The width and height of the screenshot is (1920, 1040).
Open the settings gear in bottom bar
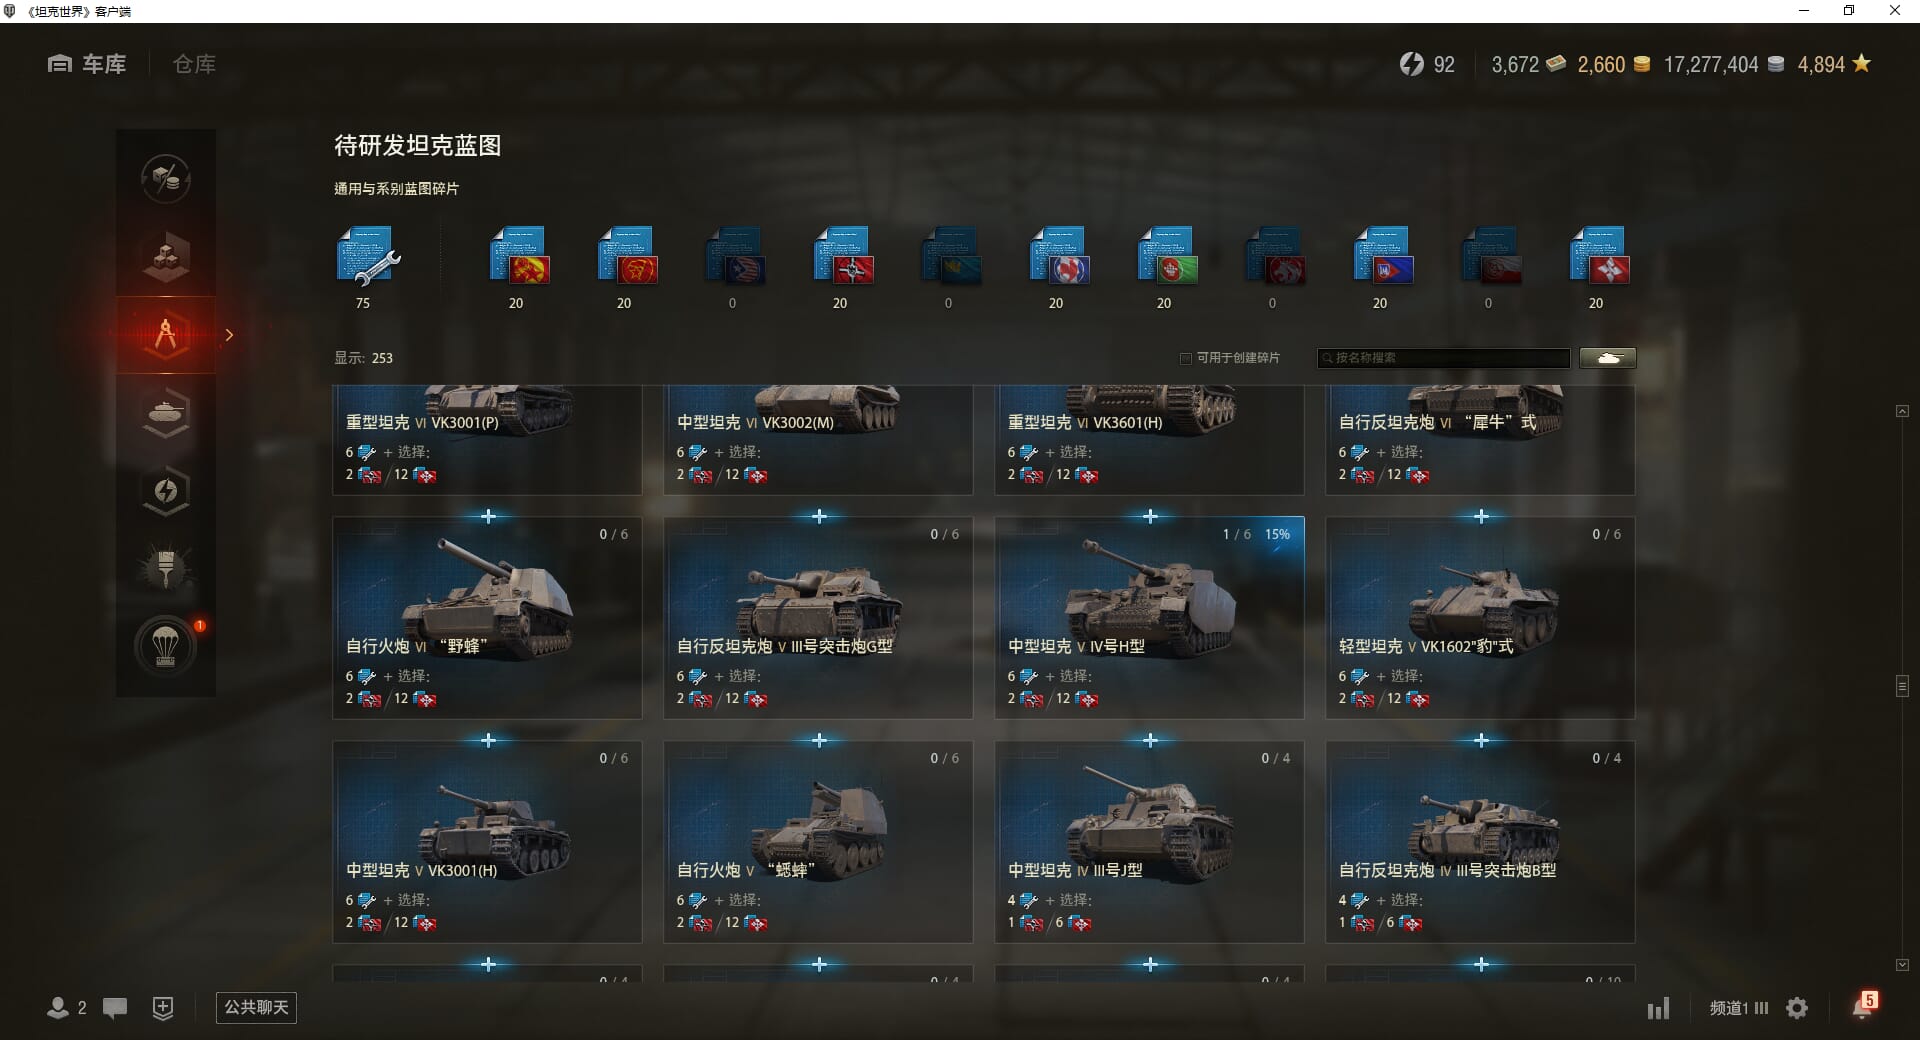tap(1797, 1008)
